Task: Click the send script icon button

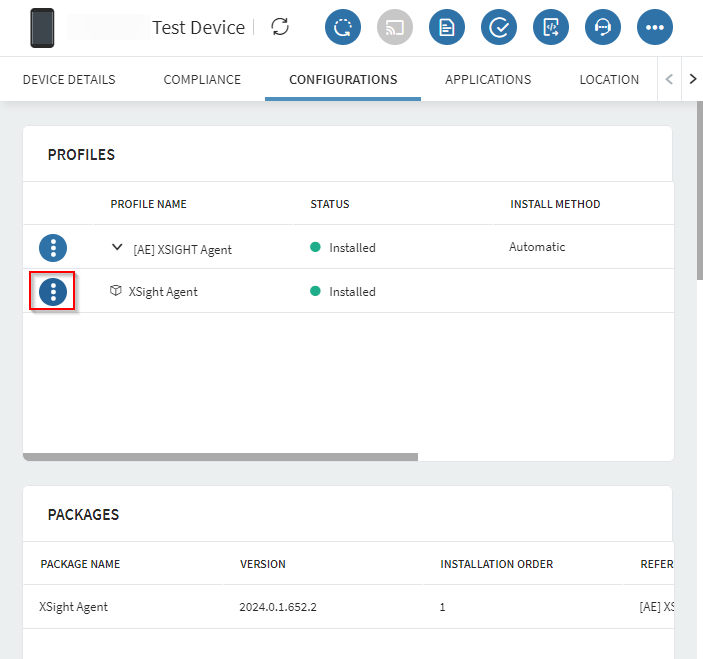Action: pos(551,27)
